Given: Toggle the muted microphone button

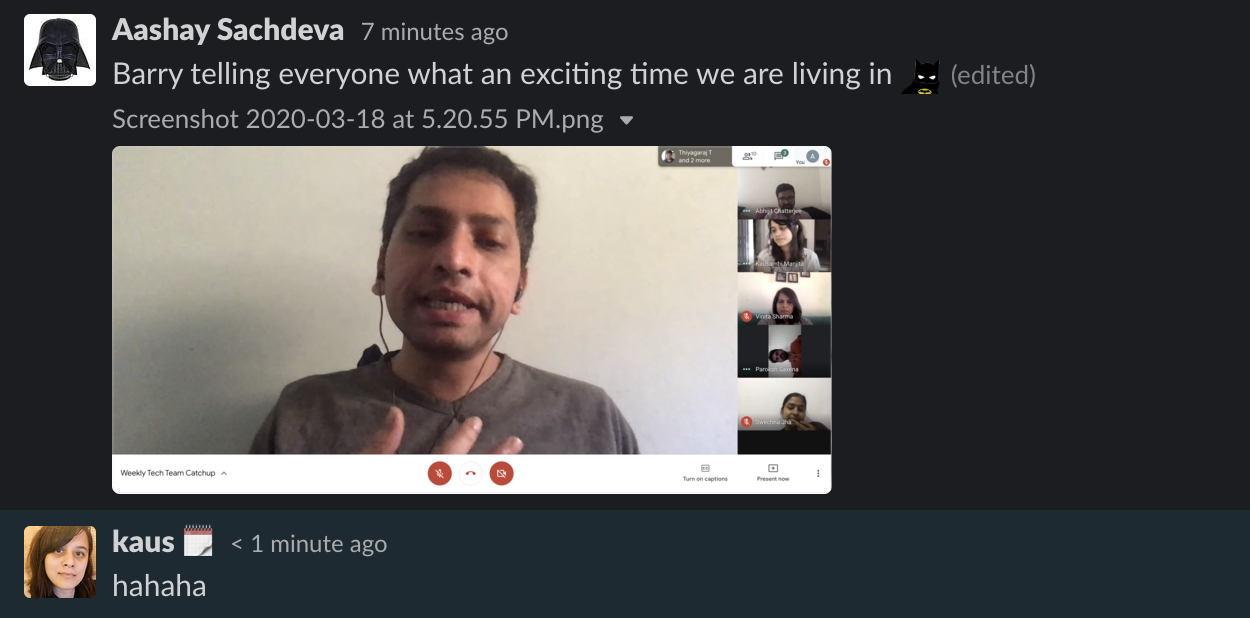Looking at the screenshot, I should [x=439, y=473].
